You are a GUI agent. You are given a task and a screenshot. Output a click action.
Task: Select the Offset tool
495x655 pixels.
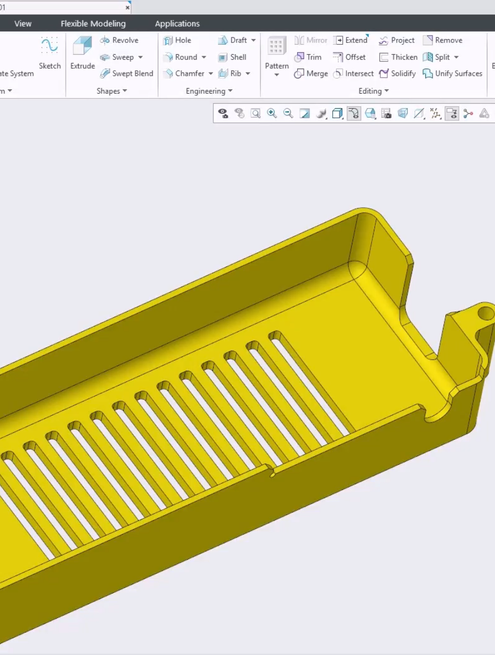(x=350, y=57)
